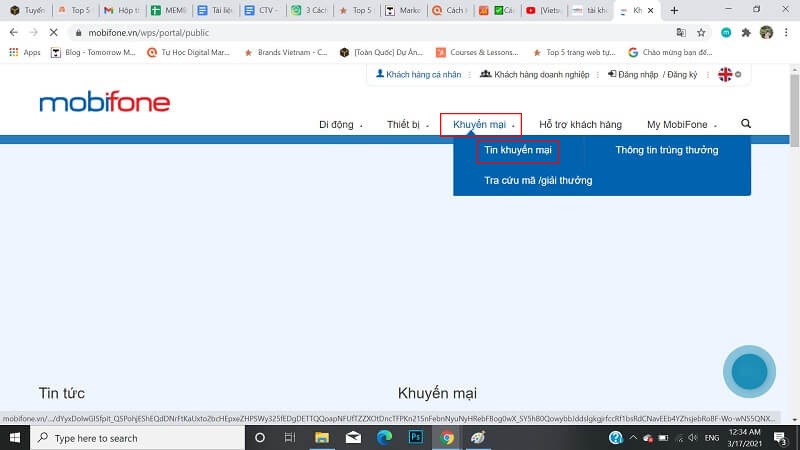Open Brands Vietnam bookmark

pyautogui.click(x=286, y=52)
